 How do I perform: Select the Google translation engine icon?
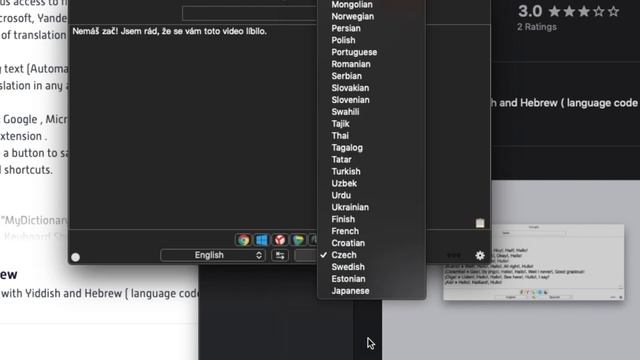point(243,240)
